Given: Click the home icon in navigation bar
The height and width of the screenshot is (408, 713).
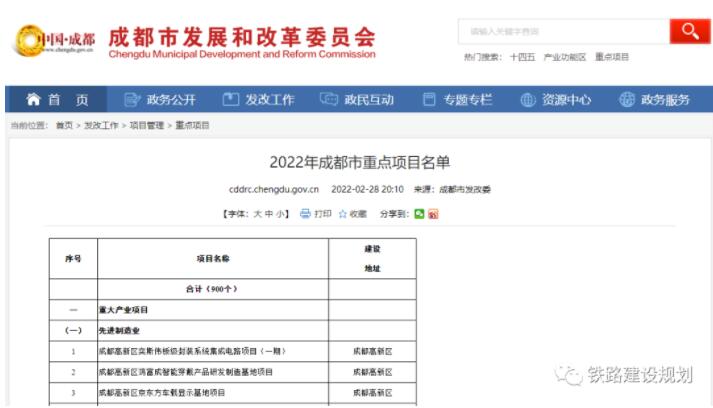Looking at the screenshot, I should tap(34, 100).
